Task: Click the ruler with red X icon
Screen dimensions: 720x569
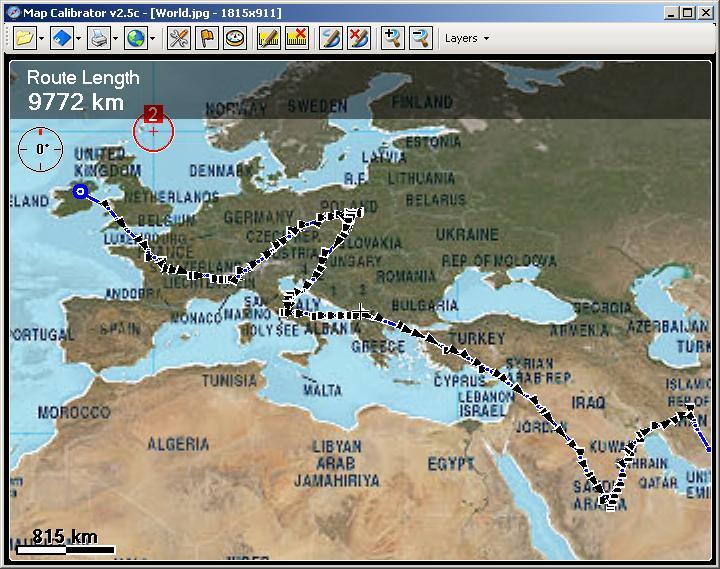Action: point(297,38)
